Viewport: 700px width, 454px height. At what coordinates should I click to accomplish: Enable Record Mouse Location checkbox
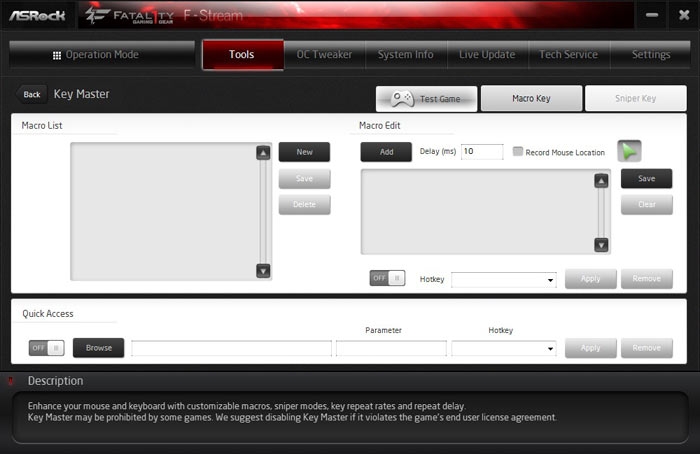click(x=517, y=152)
